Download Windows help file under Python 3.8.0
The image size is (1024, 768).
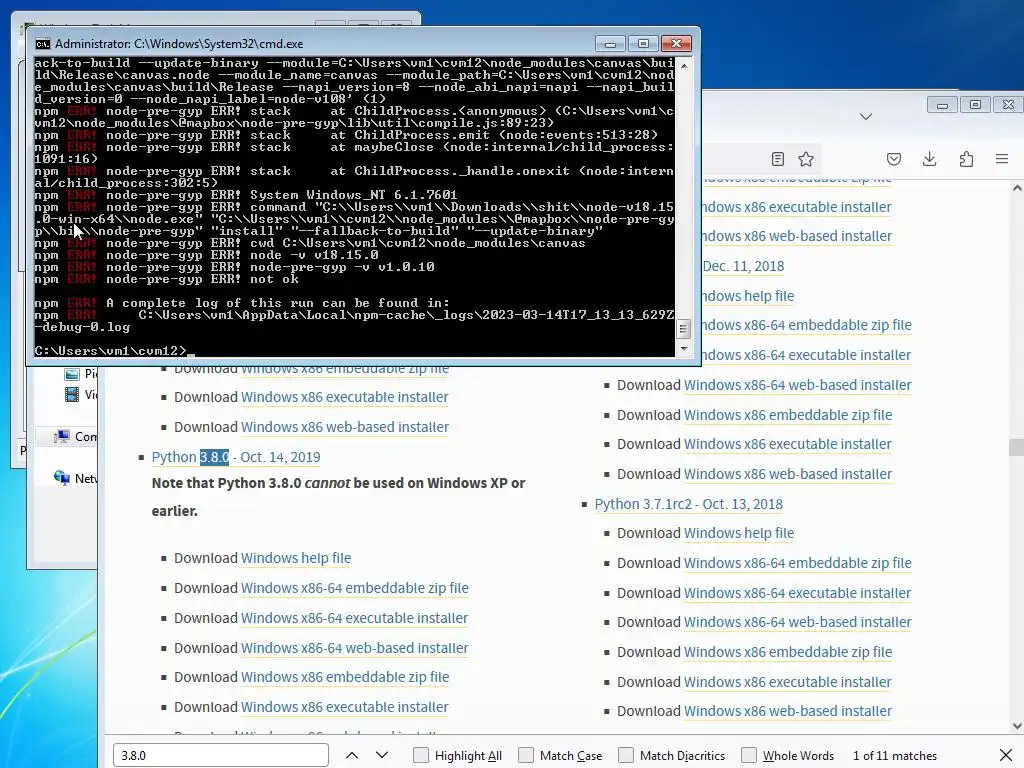click(x=296, y=558)
